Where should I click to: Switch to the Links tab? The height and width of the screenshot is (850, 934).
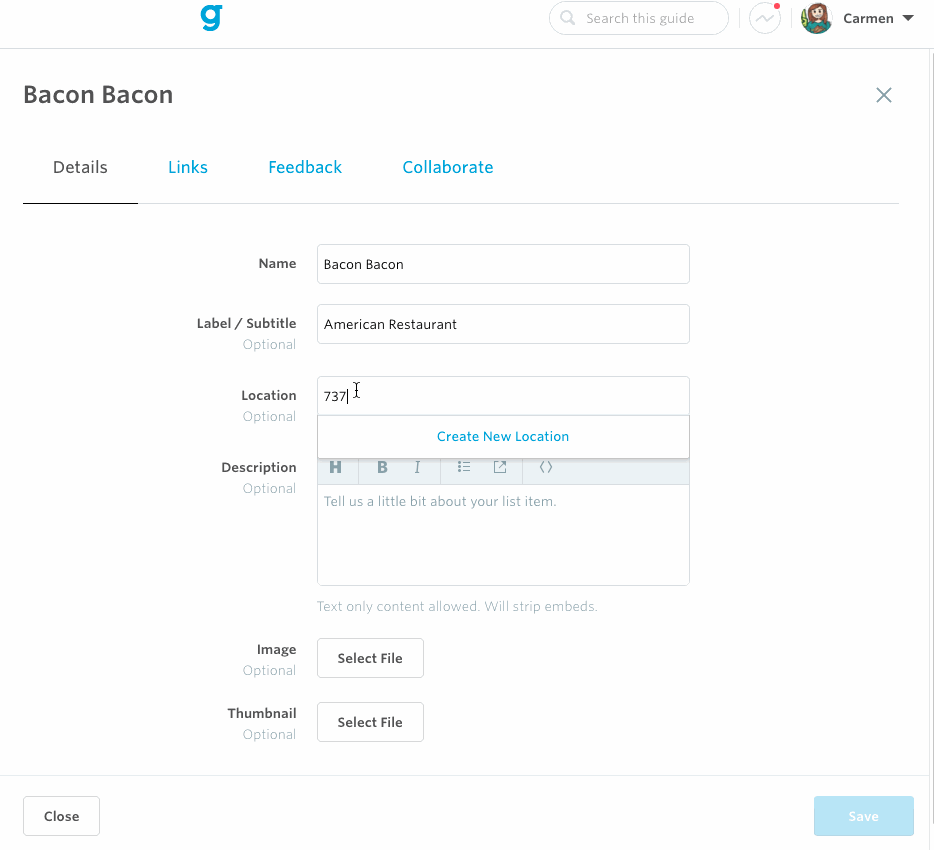coord(188,167)
